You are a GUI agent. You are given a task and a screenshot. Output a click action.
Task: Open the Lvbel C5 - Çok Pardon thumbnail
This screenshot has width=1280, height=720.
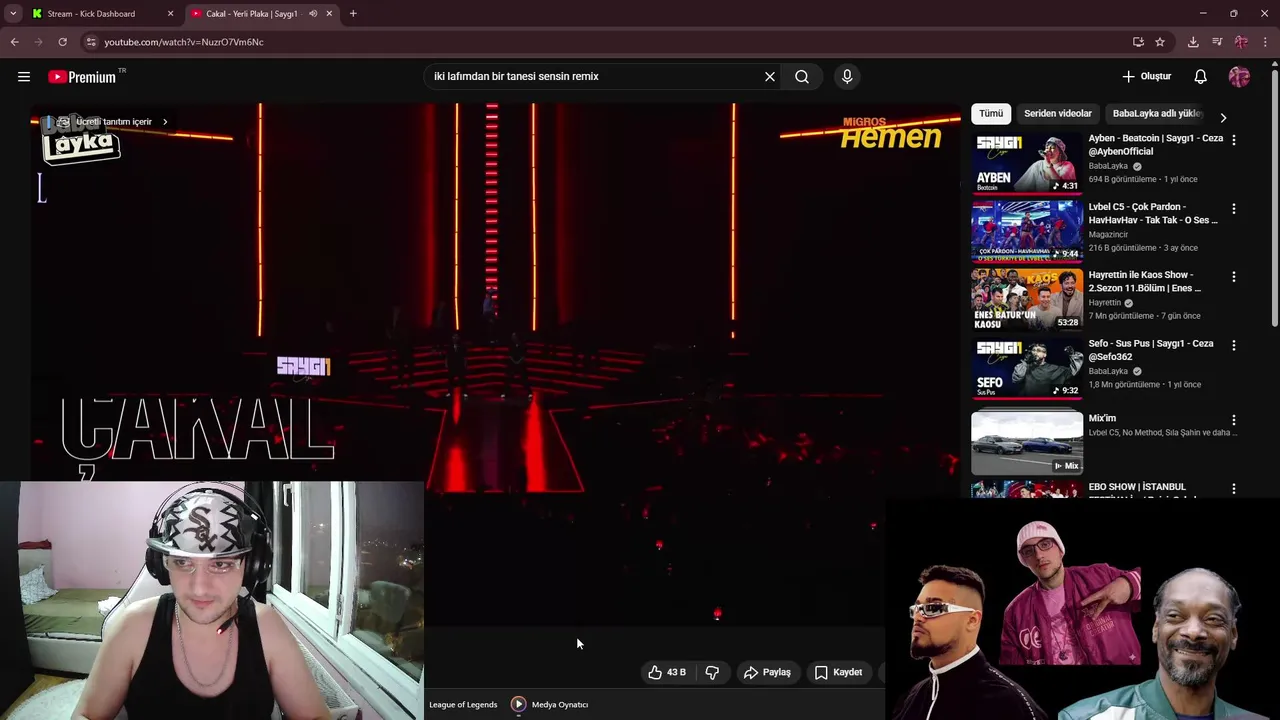pos(1027,231)
